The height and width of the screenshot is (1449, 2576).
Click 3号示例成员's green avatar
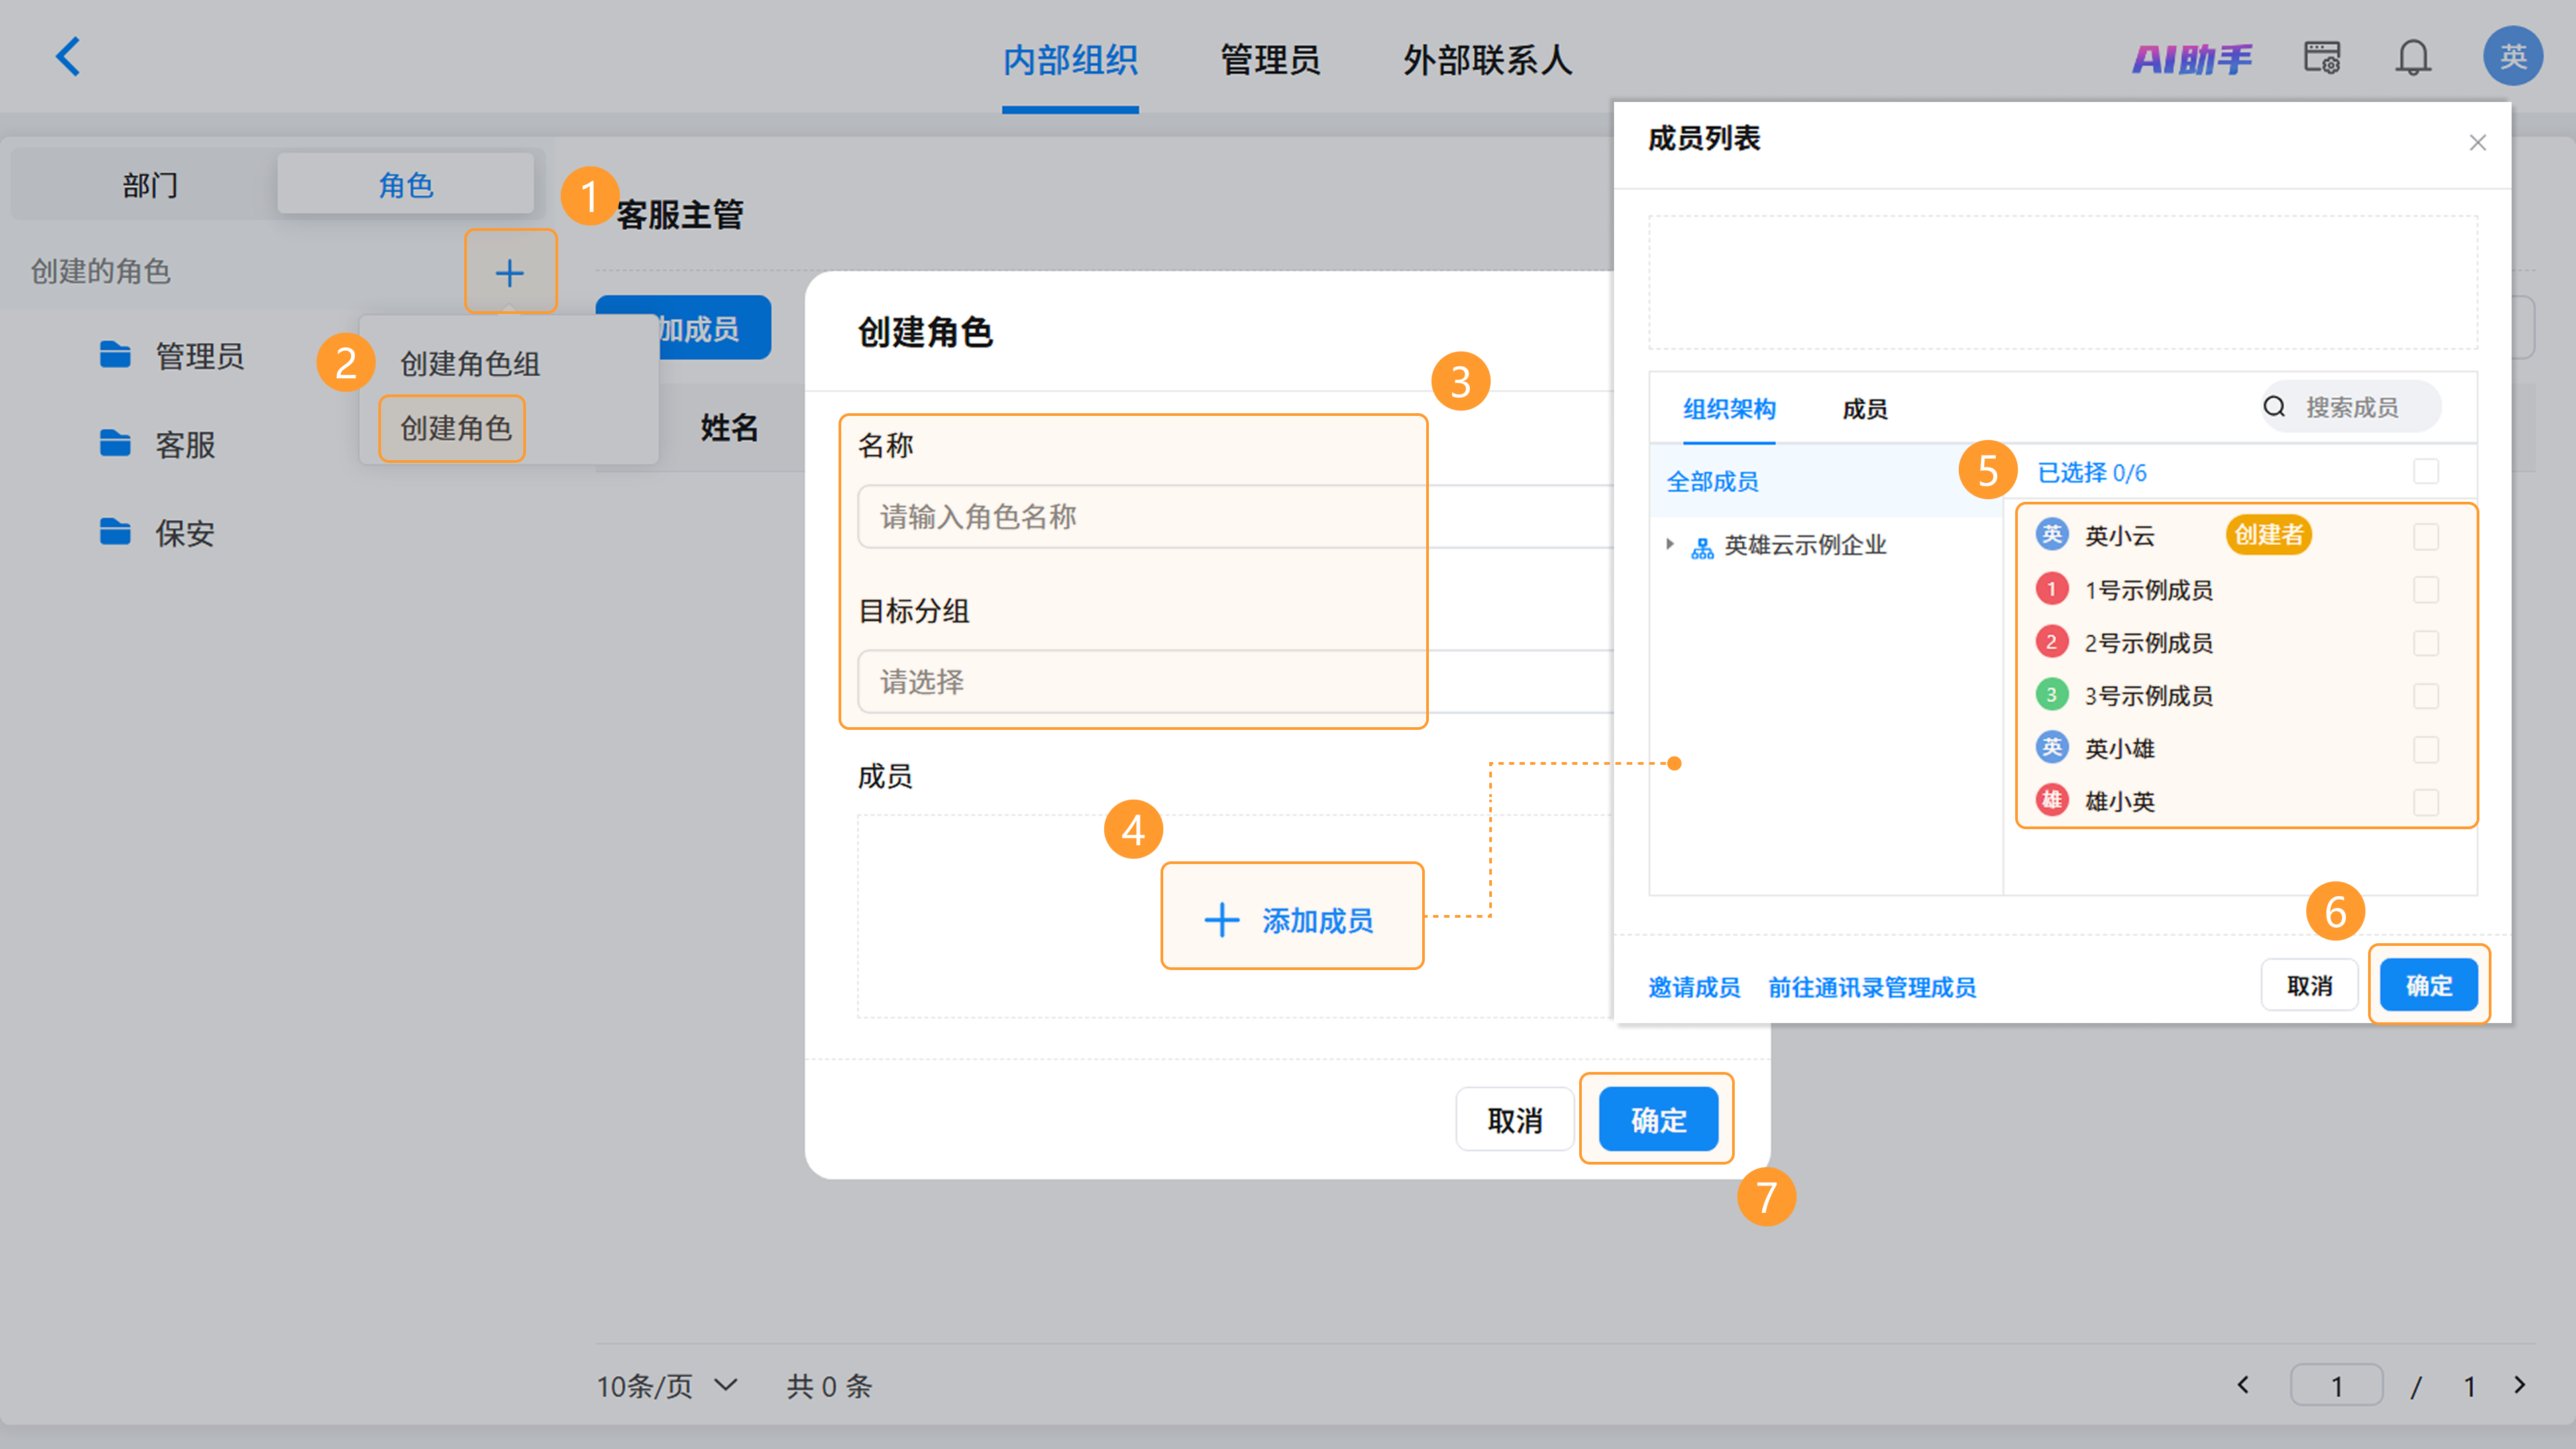2052,694
